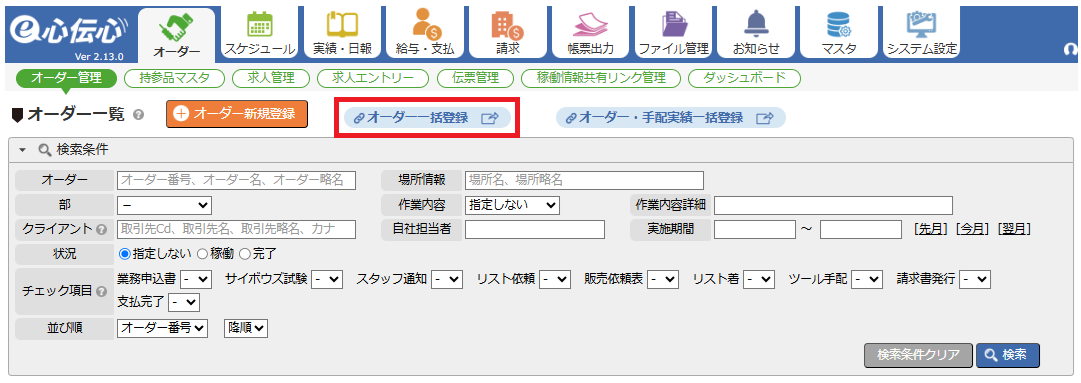Viewport: 1081px width, 383px height.
Task: Click the 検索条件 magnifier icon
Action: click(x=45, y=149)
